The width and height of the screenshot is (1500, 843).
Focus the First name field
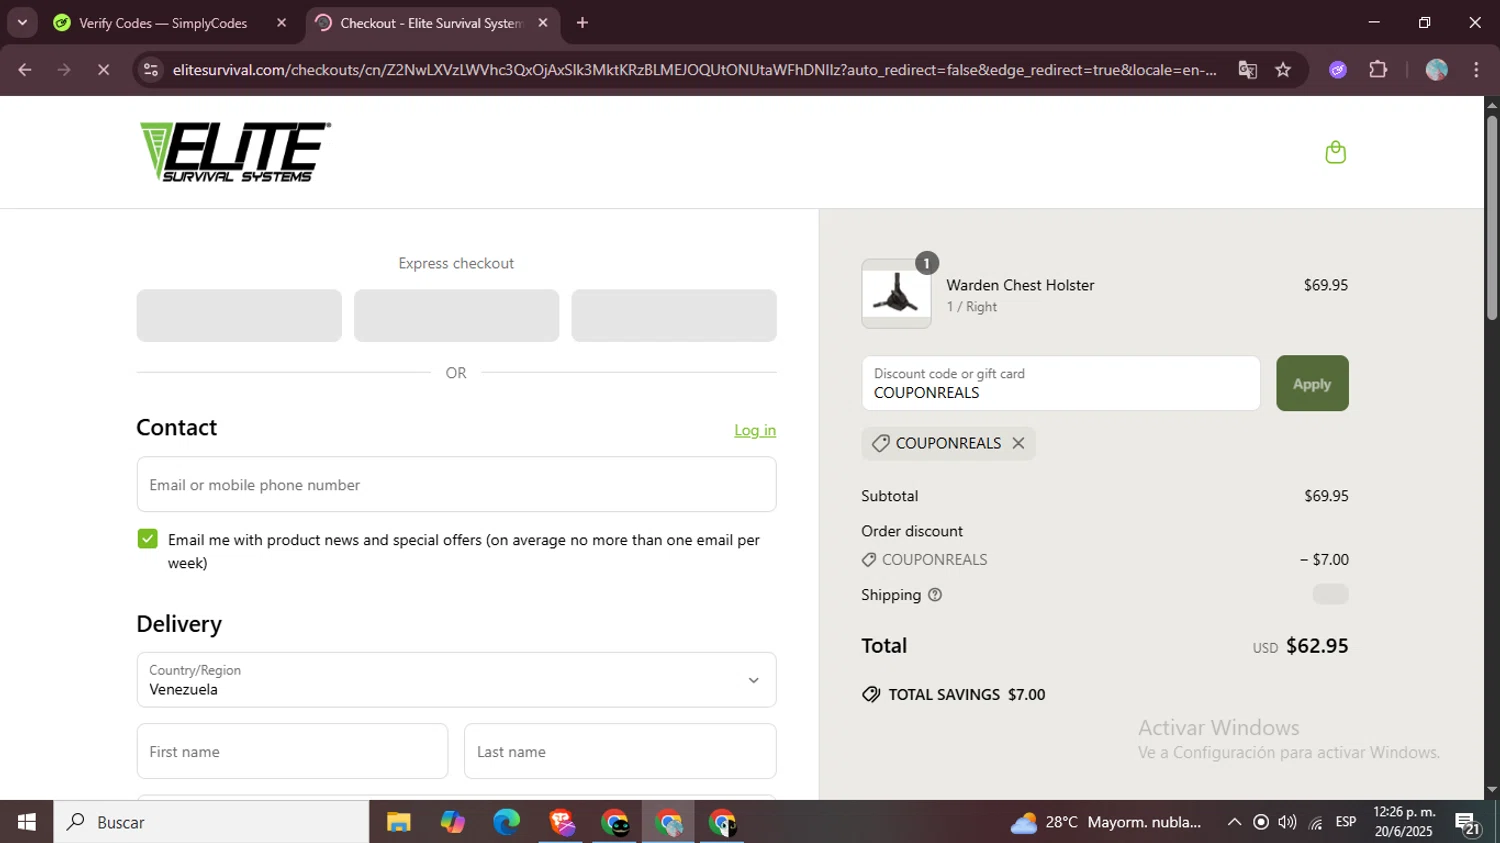pos(292,751)
